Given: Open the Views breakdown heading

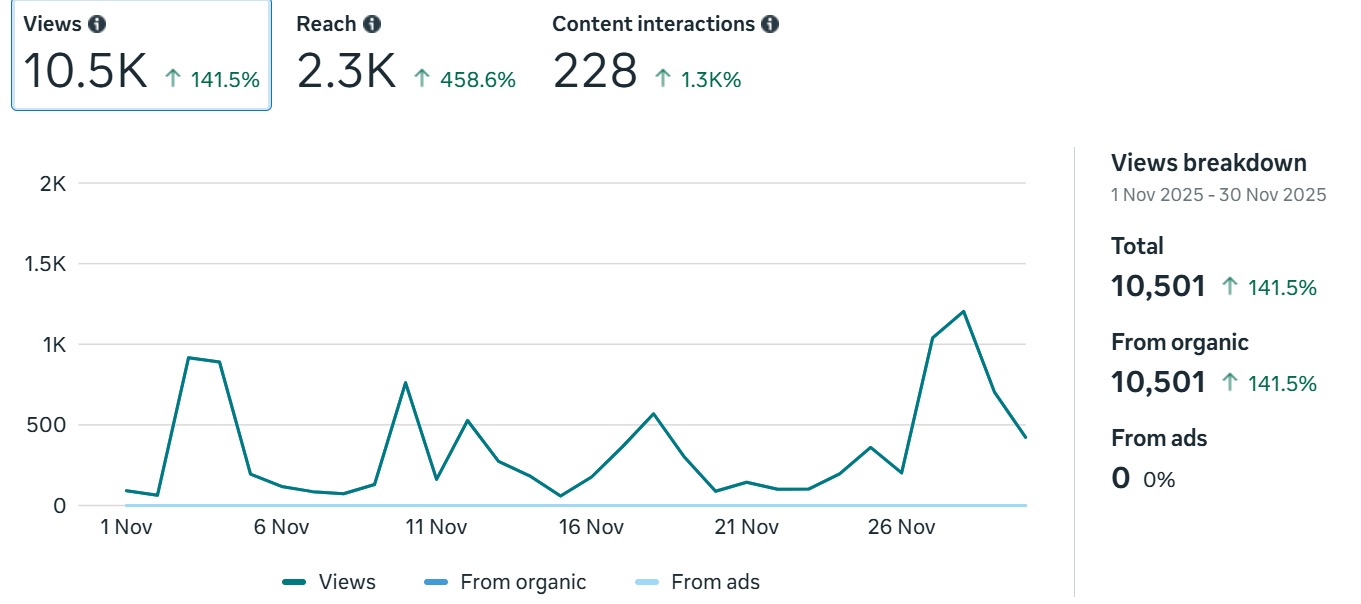Looking at the screenshot, I should [x=1209, y=162].
